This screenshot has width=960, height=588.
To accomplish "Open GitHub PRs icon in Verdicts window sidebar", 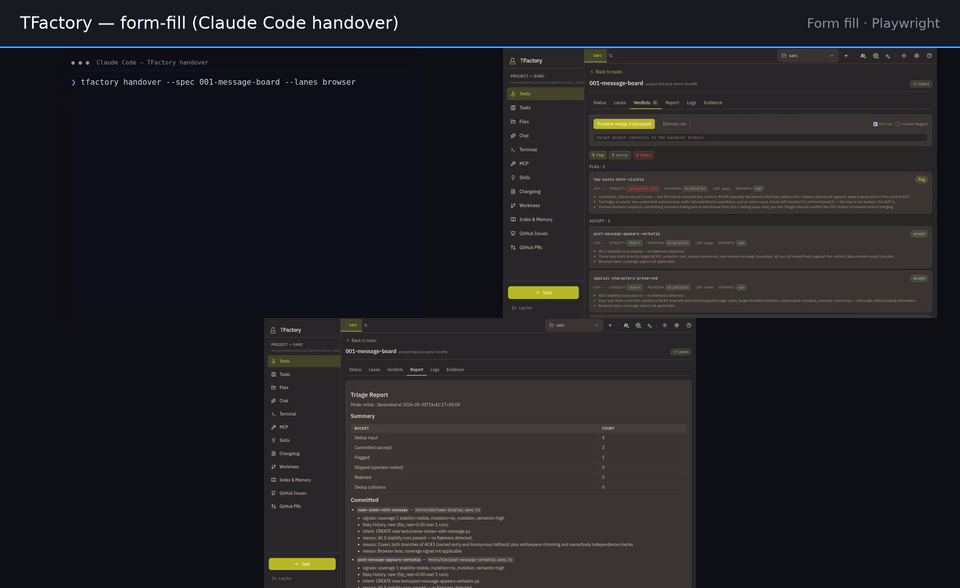I will 513,247.
